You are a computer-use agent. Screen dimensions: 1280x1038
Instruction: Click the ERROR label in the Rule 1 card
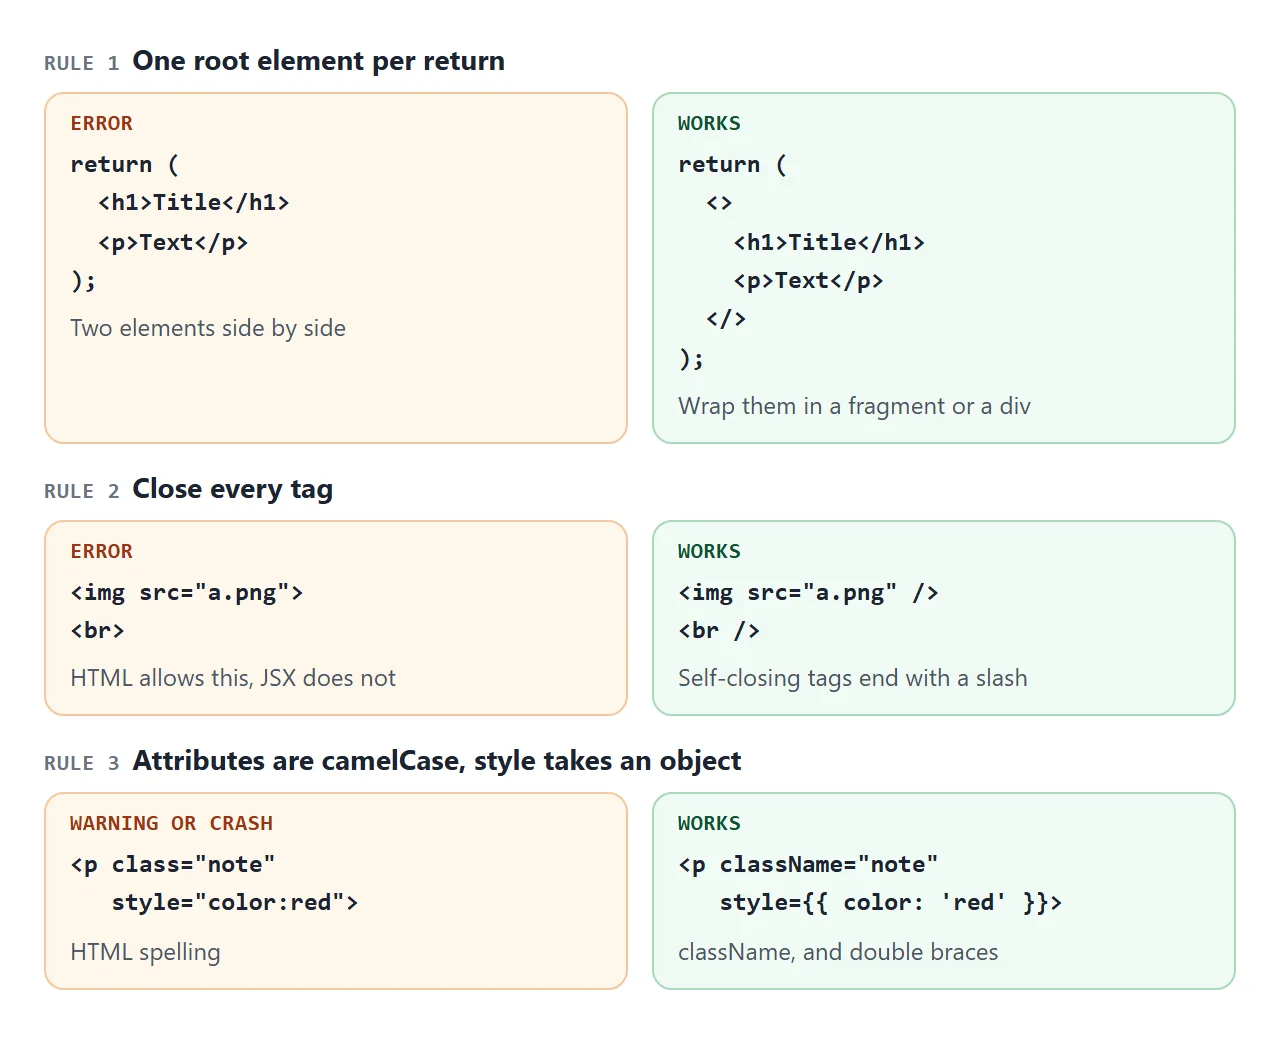coord(101,123)
